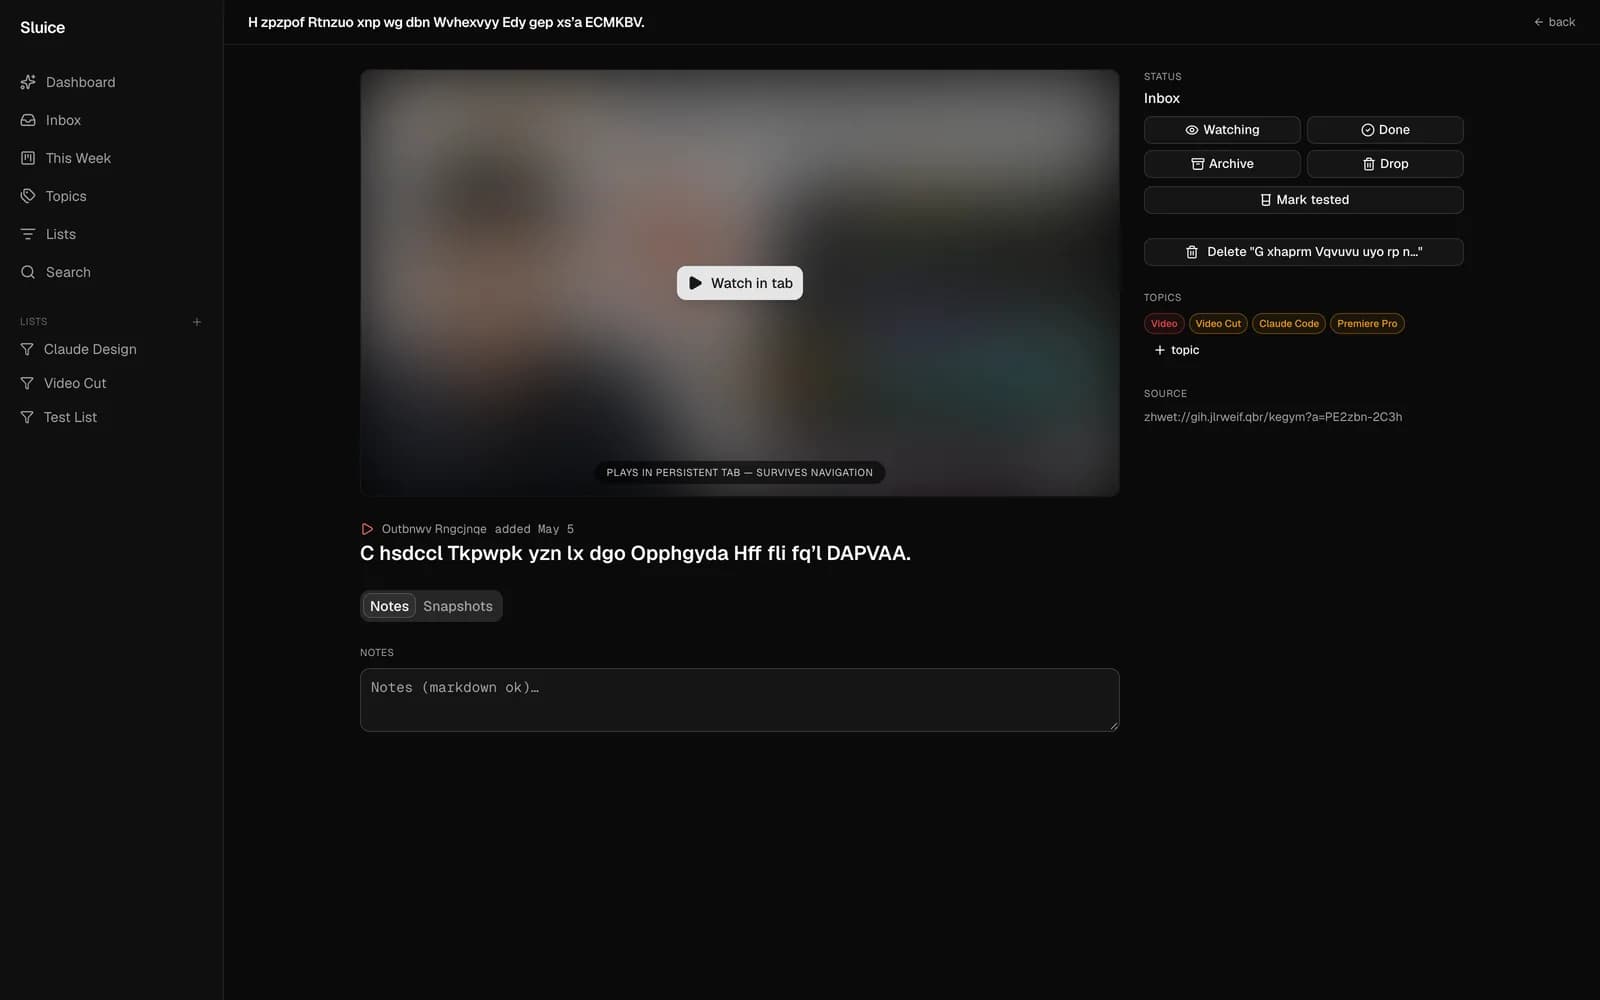
Task: Open This Week view
Action: (x=66, y=158)
